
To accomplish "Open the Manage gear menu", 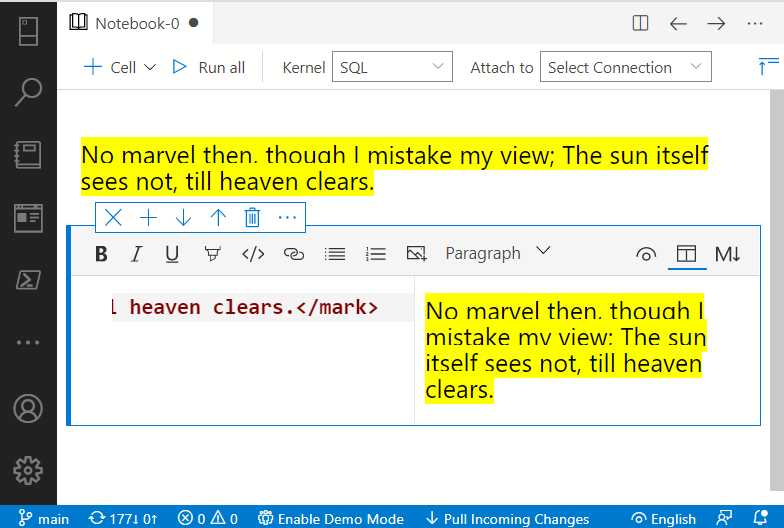I will point(28,470).
